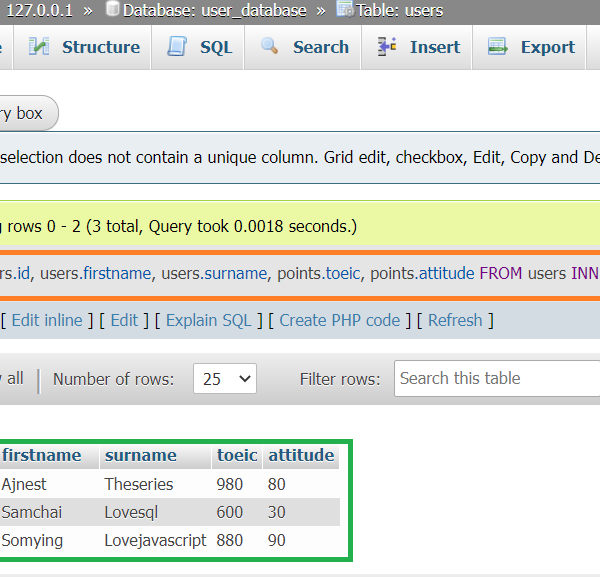Sort by the firstname column header

(42, 455)
